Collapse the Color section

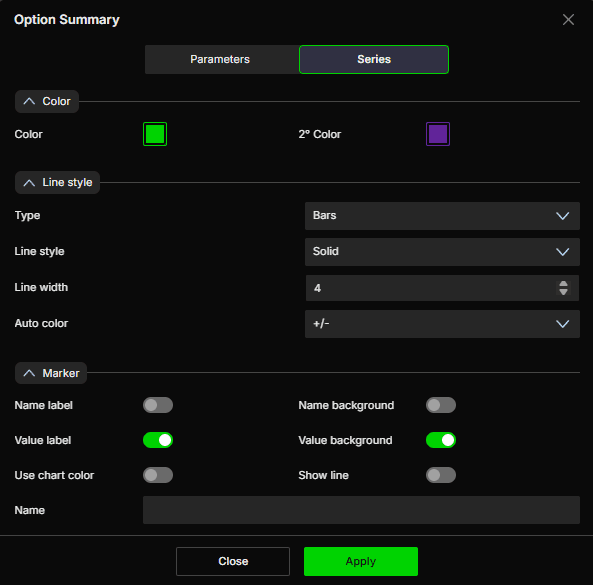47,101
